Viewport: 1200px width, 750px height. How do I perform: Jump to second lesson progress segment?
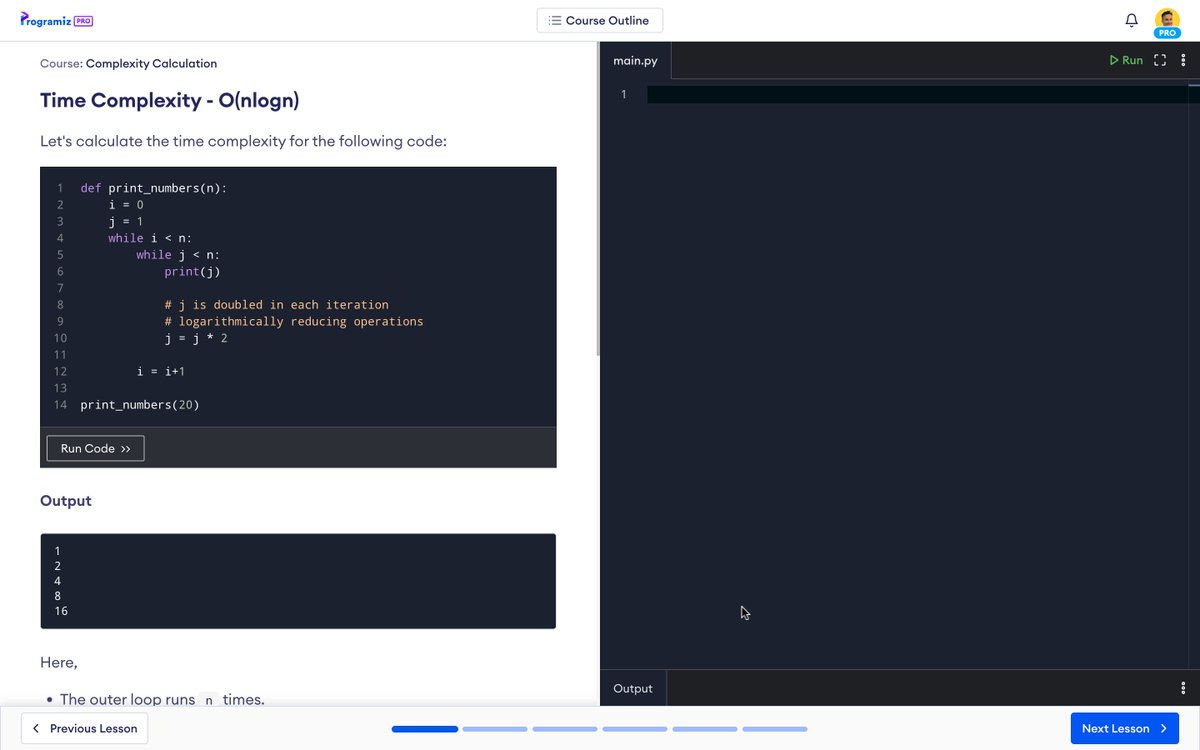(495, 729)
